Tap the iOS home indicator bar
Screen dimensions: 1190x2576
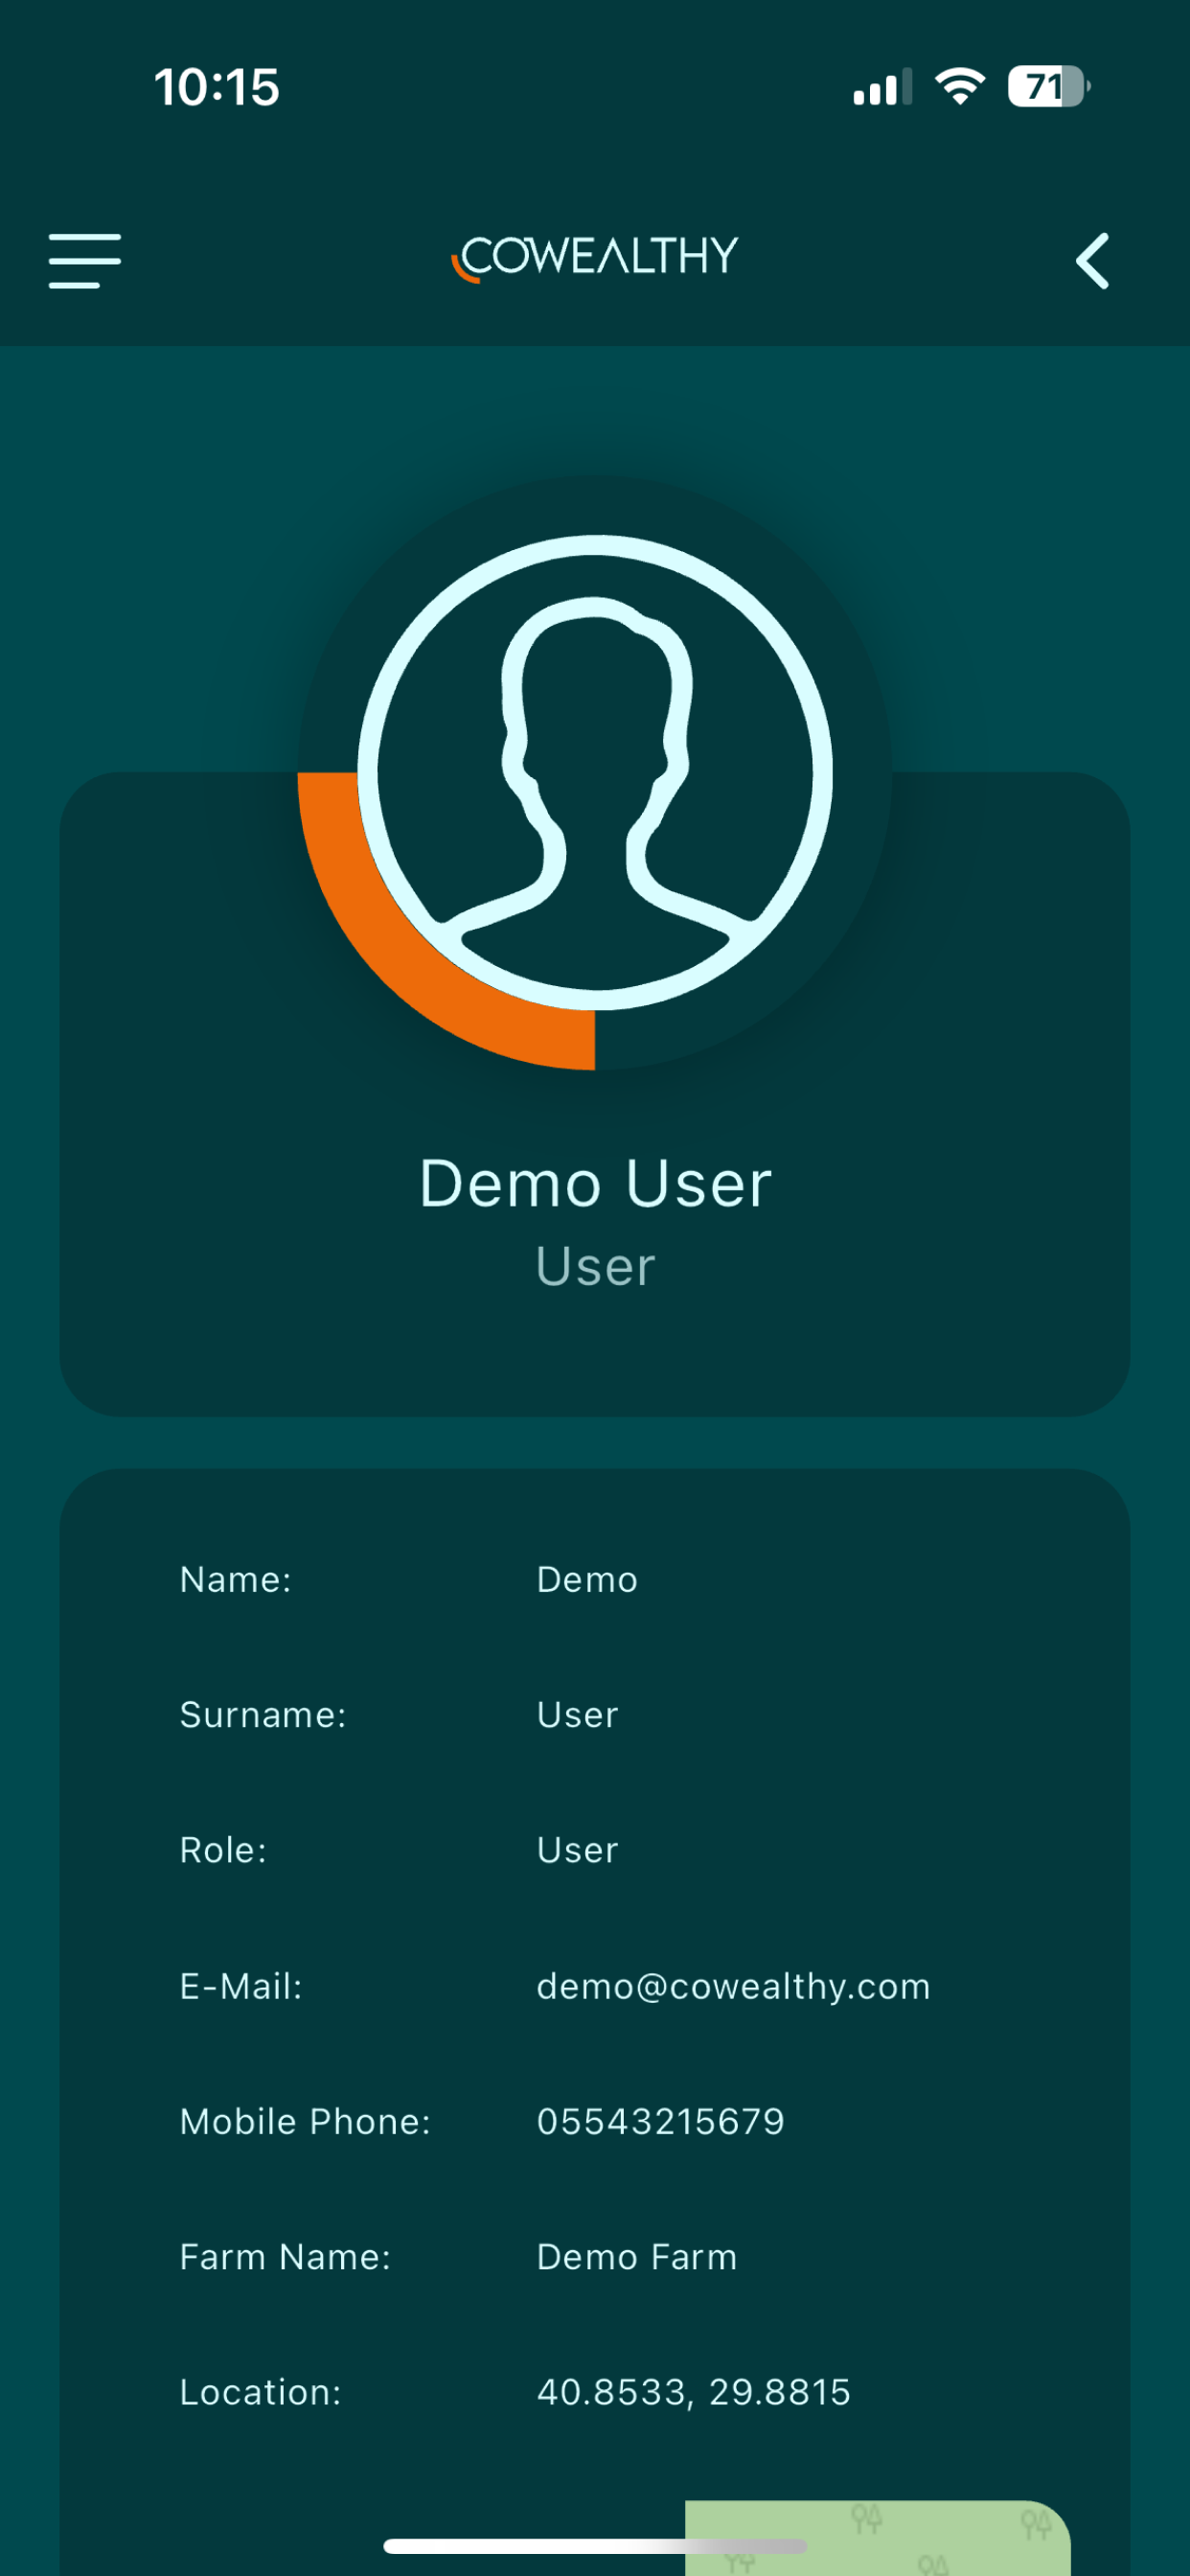tap(595, 2546)
